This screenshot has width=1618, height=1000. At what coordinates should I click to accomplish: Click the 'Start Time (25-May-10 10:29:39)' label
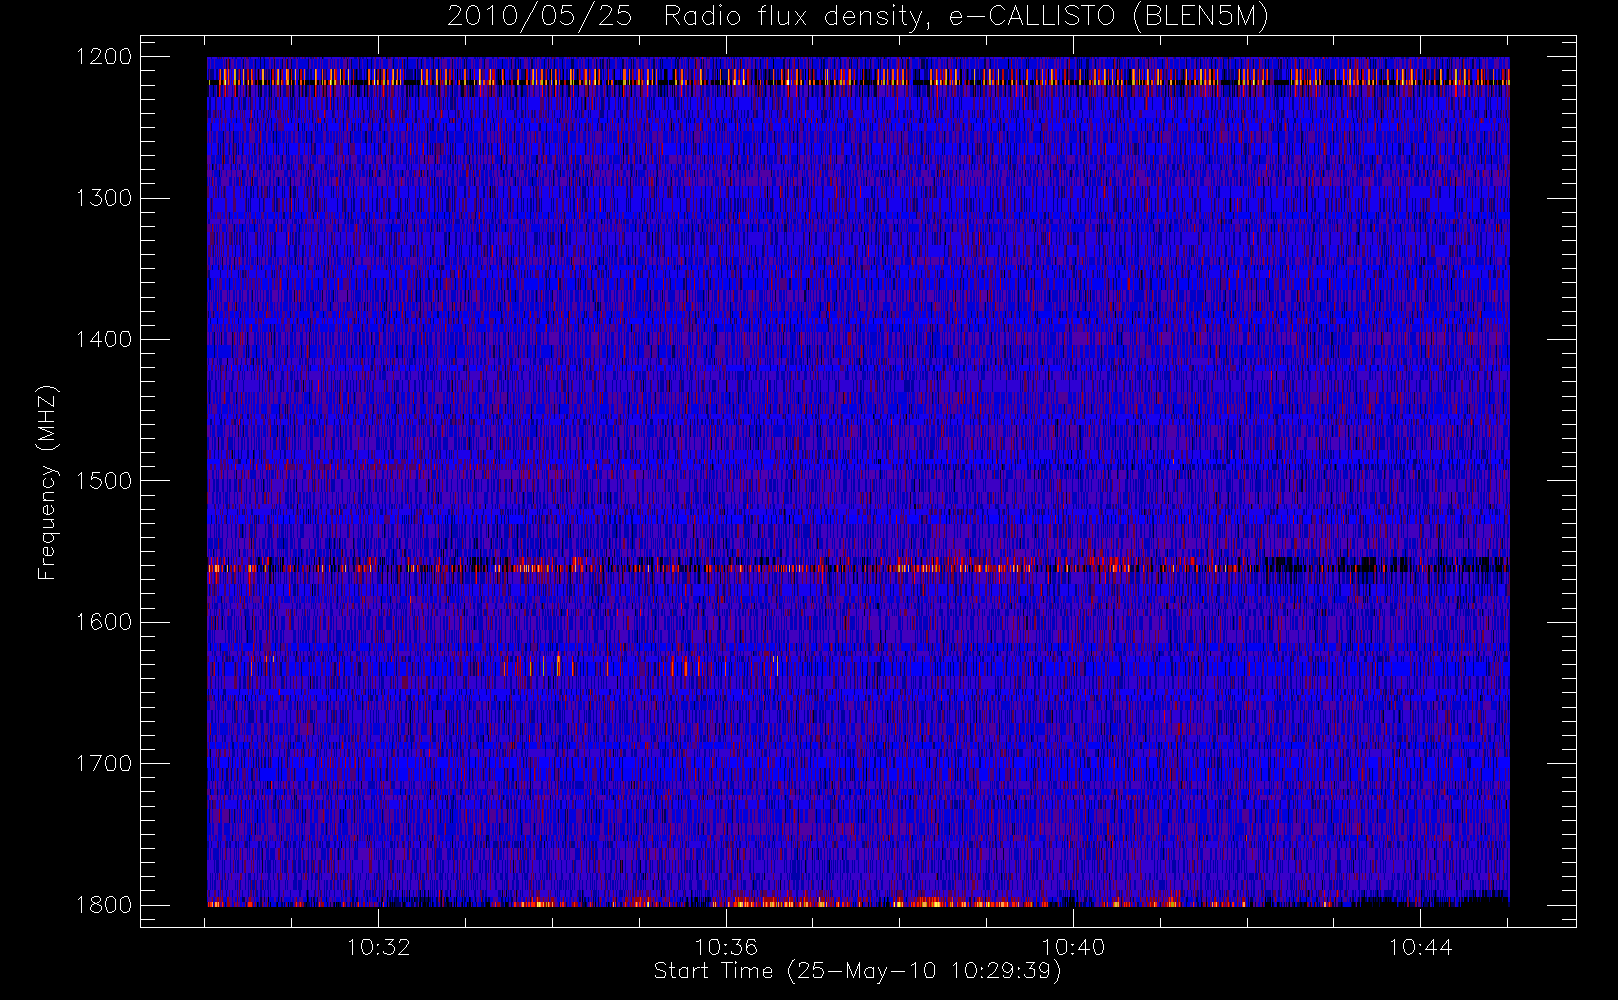(x=857, y=971)
